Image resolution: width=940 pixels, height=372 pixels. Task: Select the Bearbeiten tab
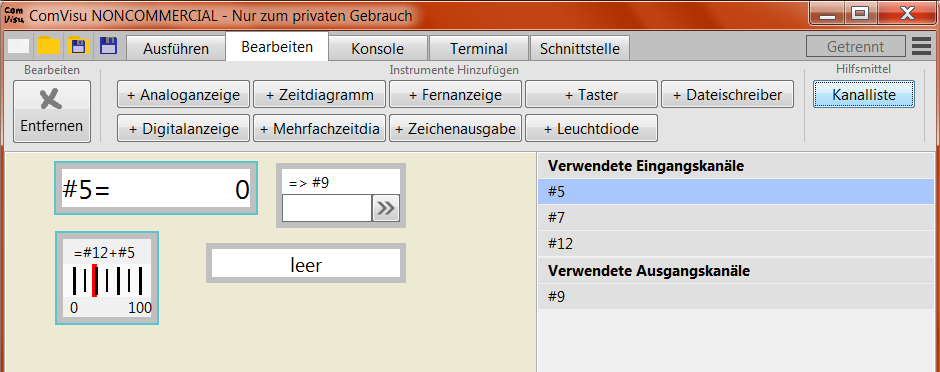[277, 47]
